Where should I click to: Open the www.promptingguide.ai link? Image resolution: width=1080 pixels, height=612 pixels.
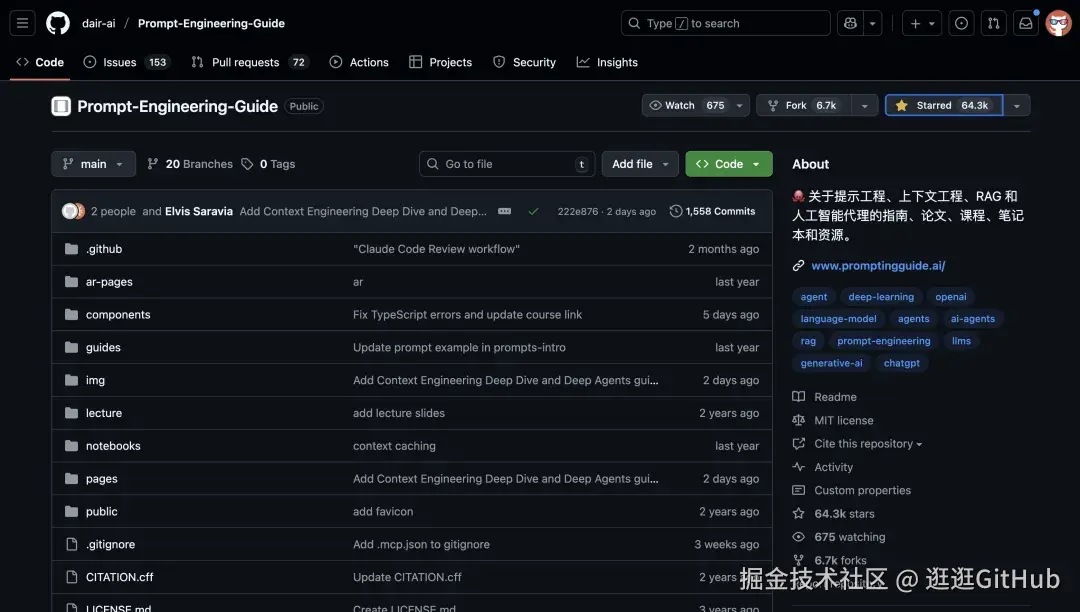coord(877,266)
